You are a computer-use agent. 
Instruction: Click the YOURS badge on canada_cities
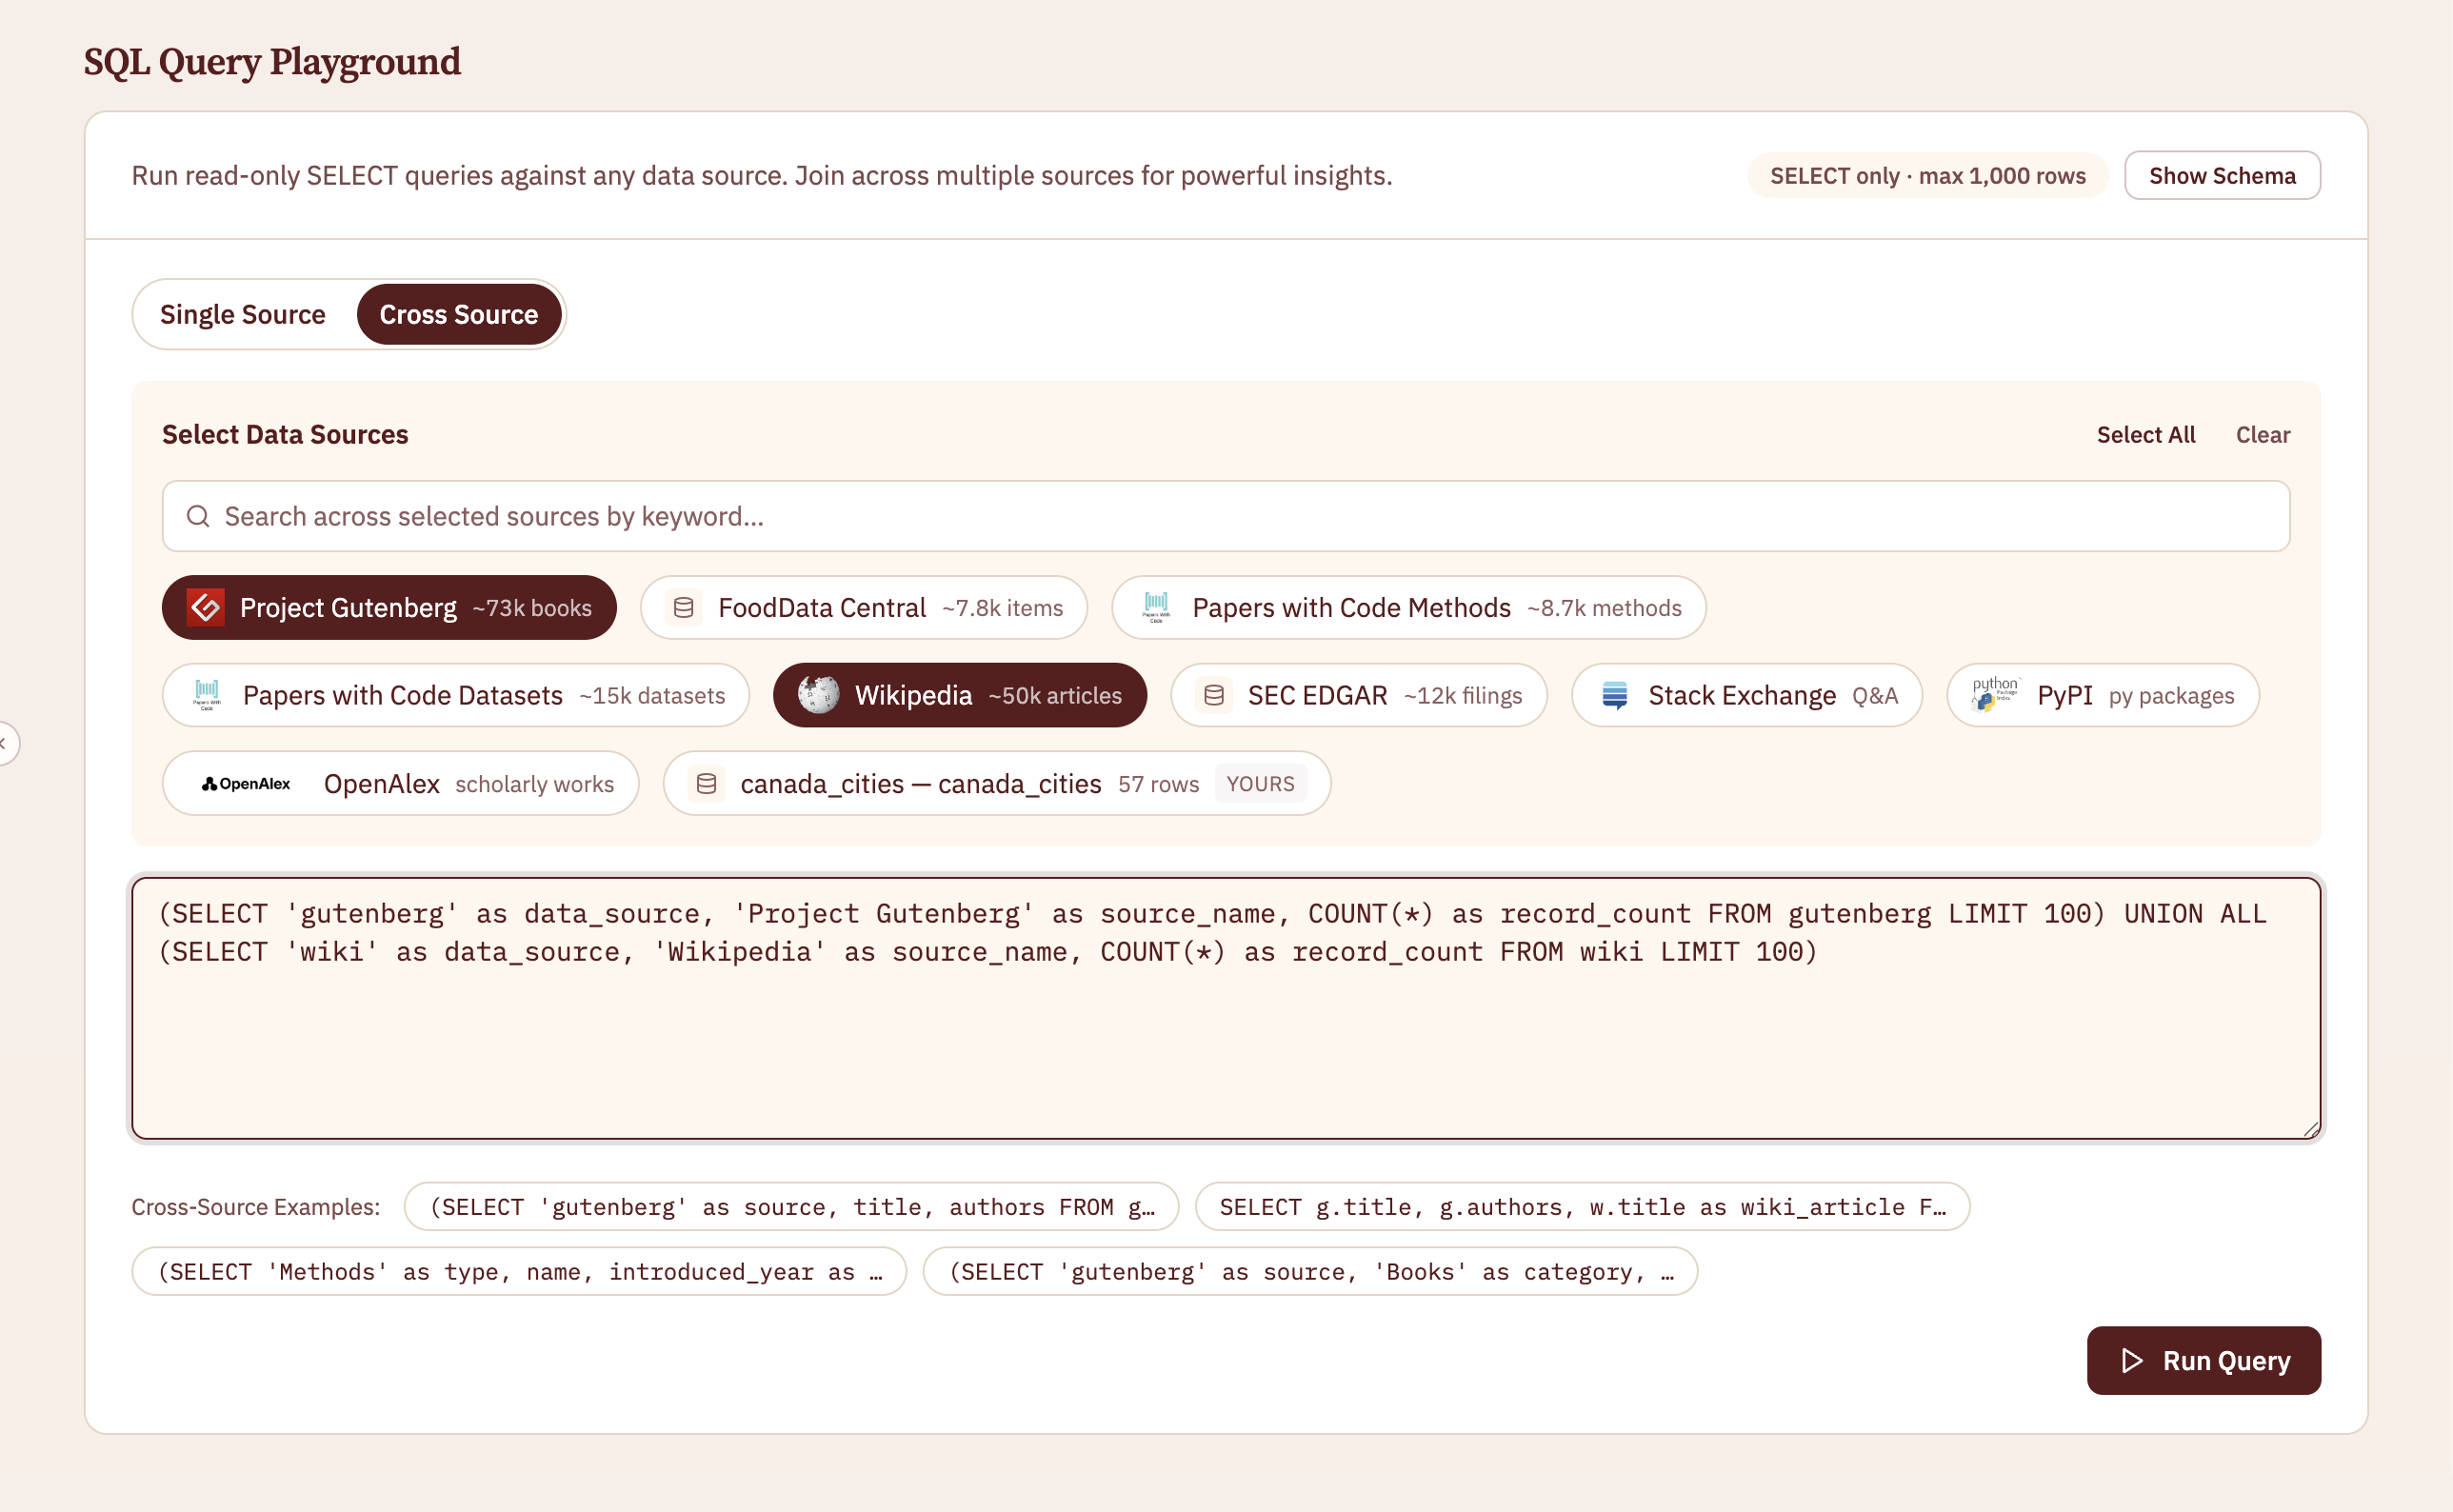pos(1261,784)
